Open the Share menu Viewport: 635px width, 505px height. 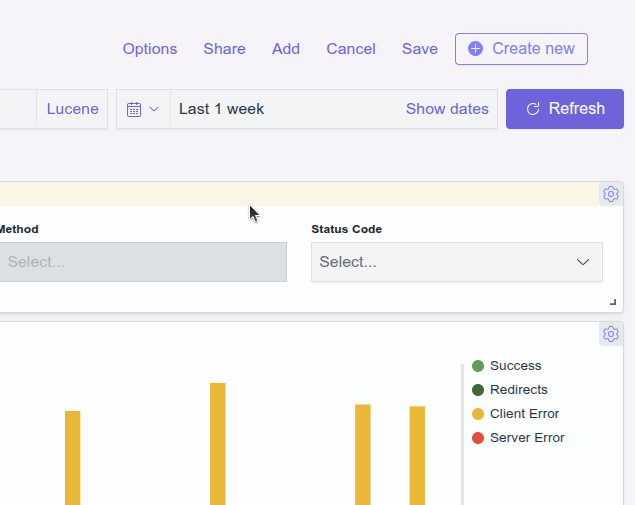[224, 49]
